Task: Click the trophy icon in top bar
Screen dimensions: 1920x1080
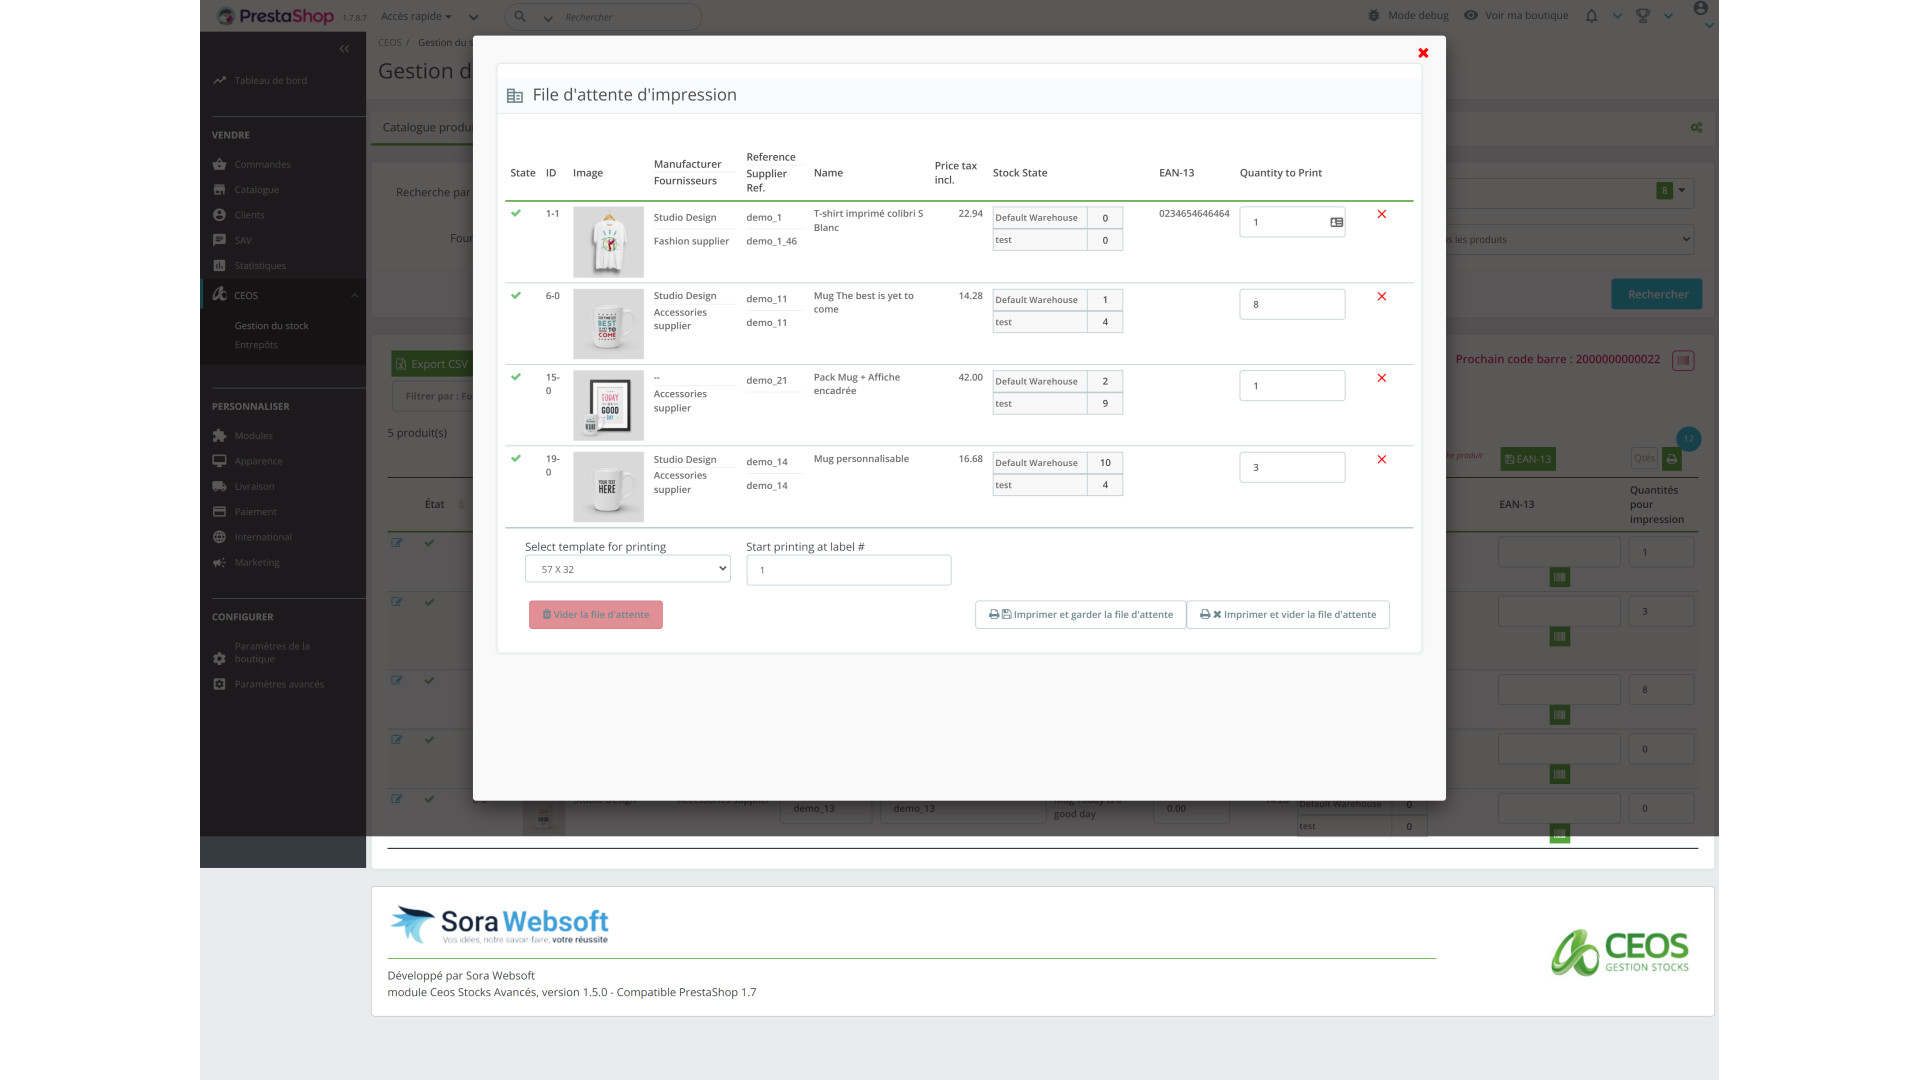Action: pos(1642,16)
